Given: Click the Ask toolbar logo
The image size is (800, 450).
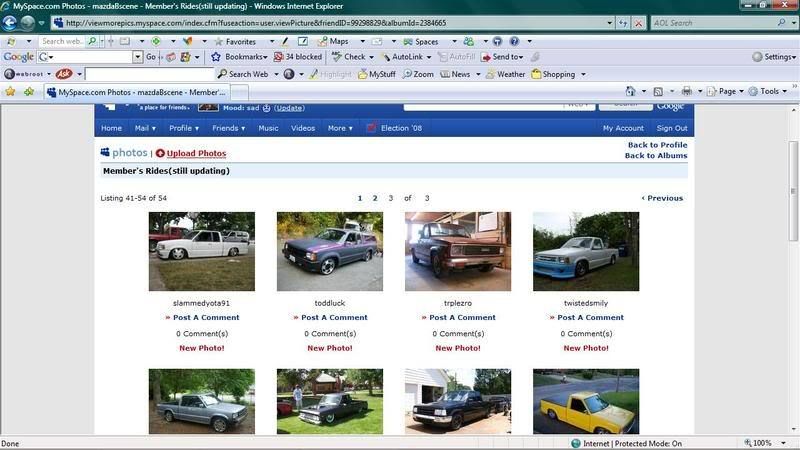Looking at the screenshot, I should (63, 74).
